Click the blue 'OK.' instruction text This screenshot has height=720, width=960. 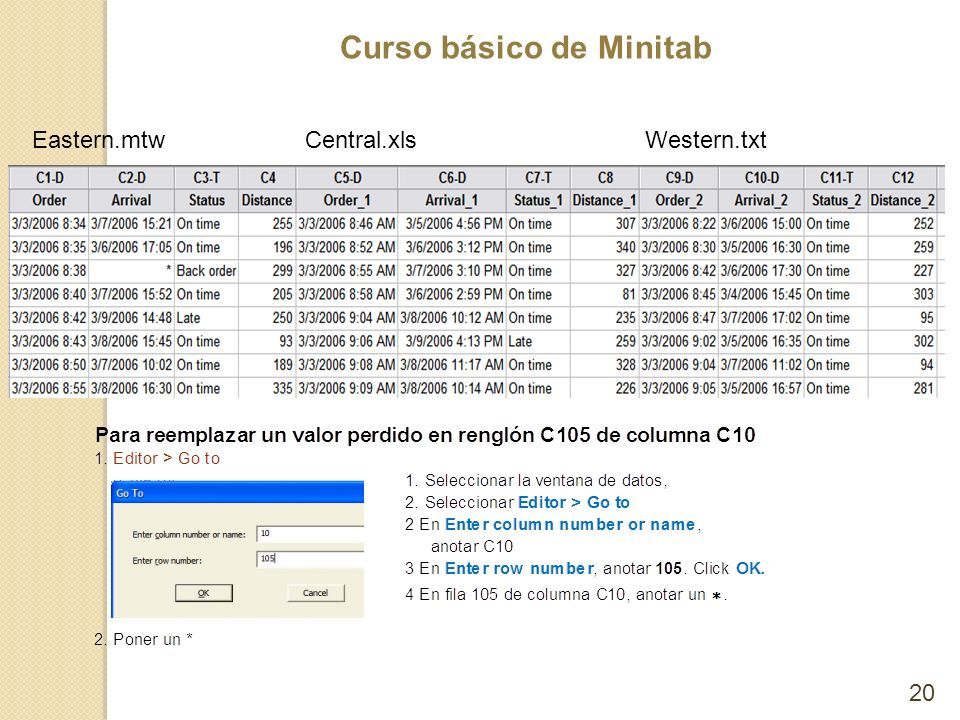click(x=750, y=568)
